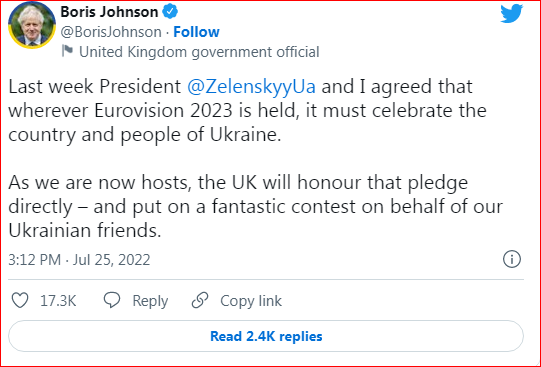Click the reply speech bubble icon
Viewport: 541px width, 367px height.
[112, 300]
